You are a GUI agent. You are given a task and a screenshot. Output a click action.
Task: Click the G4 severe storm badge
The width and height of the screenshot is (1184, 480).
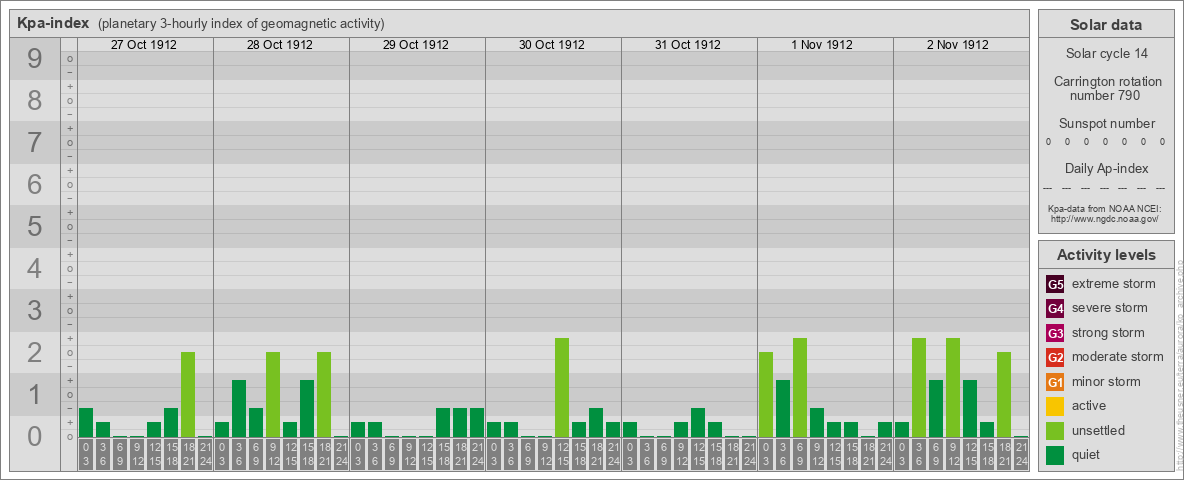[1055, 309]
